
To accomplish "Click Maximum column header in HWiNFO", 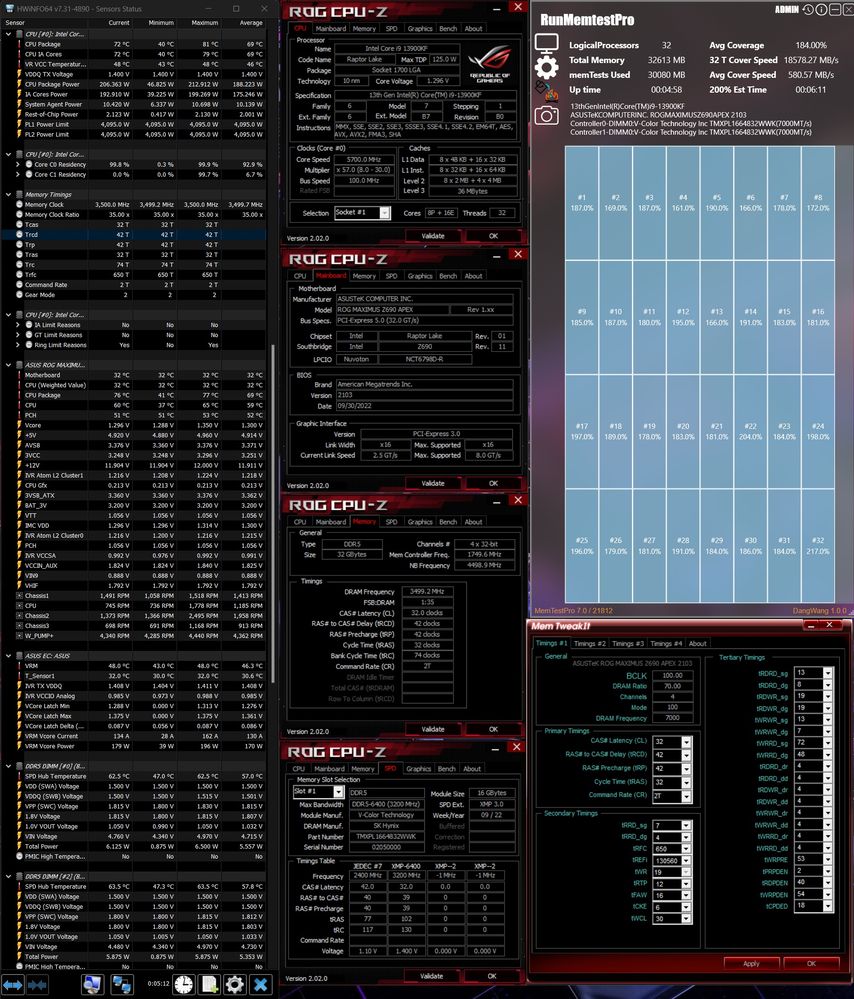I will [x=205, y=22].
